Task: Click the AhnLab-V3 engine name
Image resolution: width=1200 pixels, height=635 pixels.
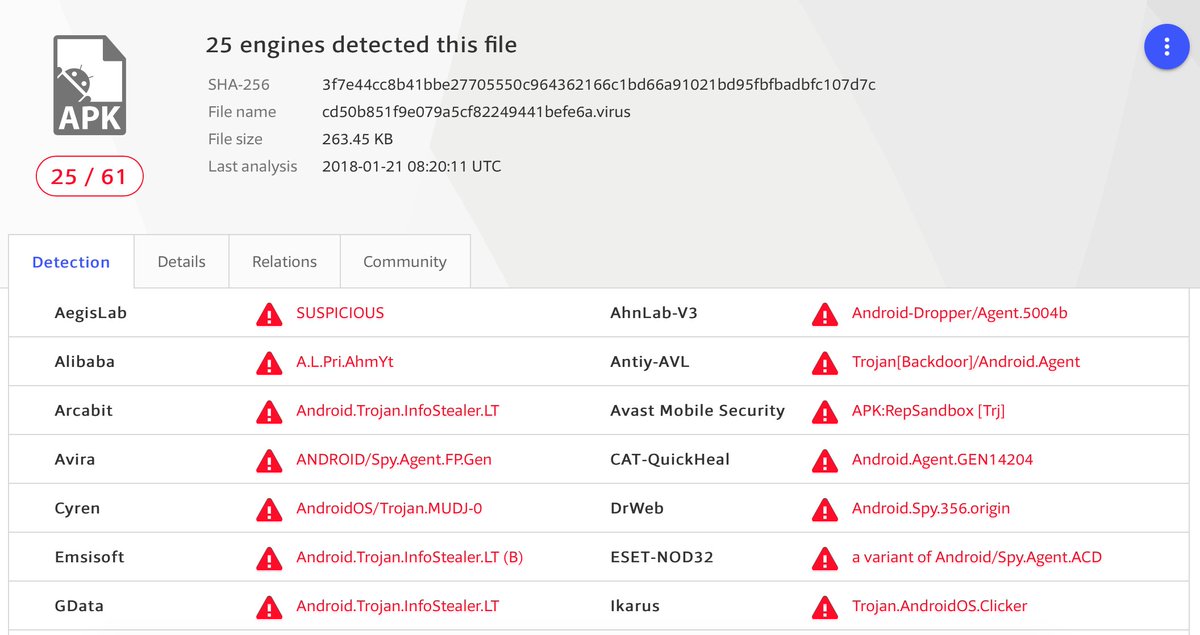Action: pyautogui.click(x=654, y=313)
